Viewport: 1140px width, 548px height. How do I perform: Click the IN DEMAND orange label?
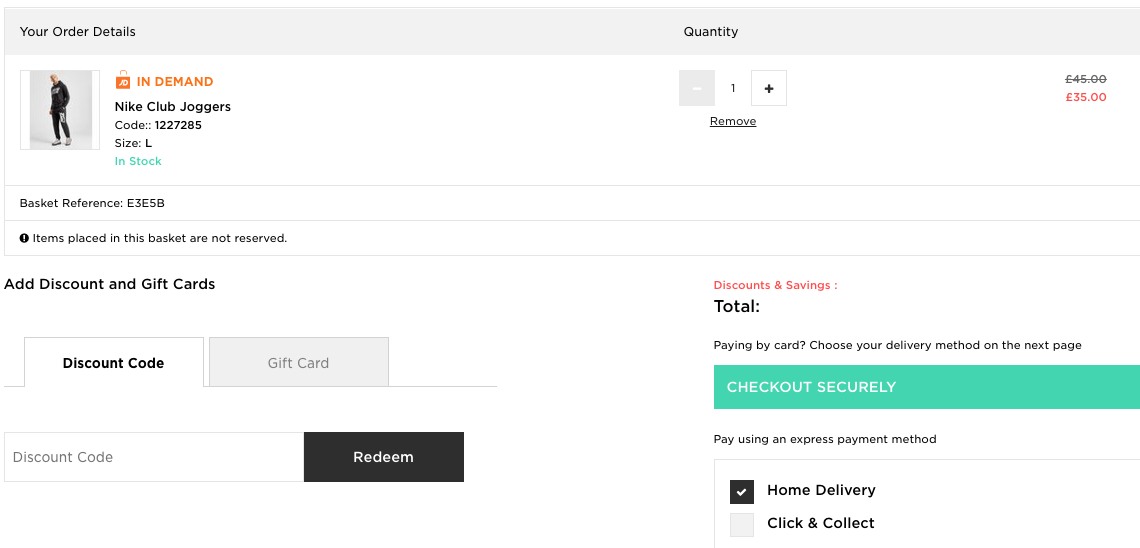(x=175, y=81)
